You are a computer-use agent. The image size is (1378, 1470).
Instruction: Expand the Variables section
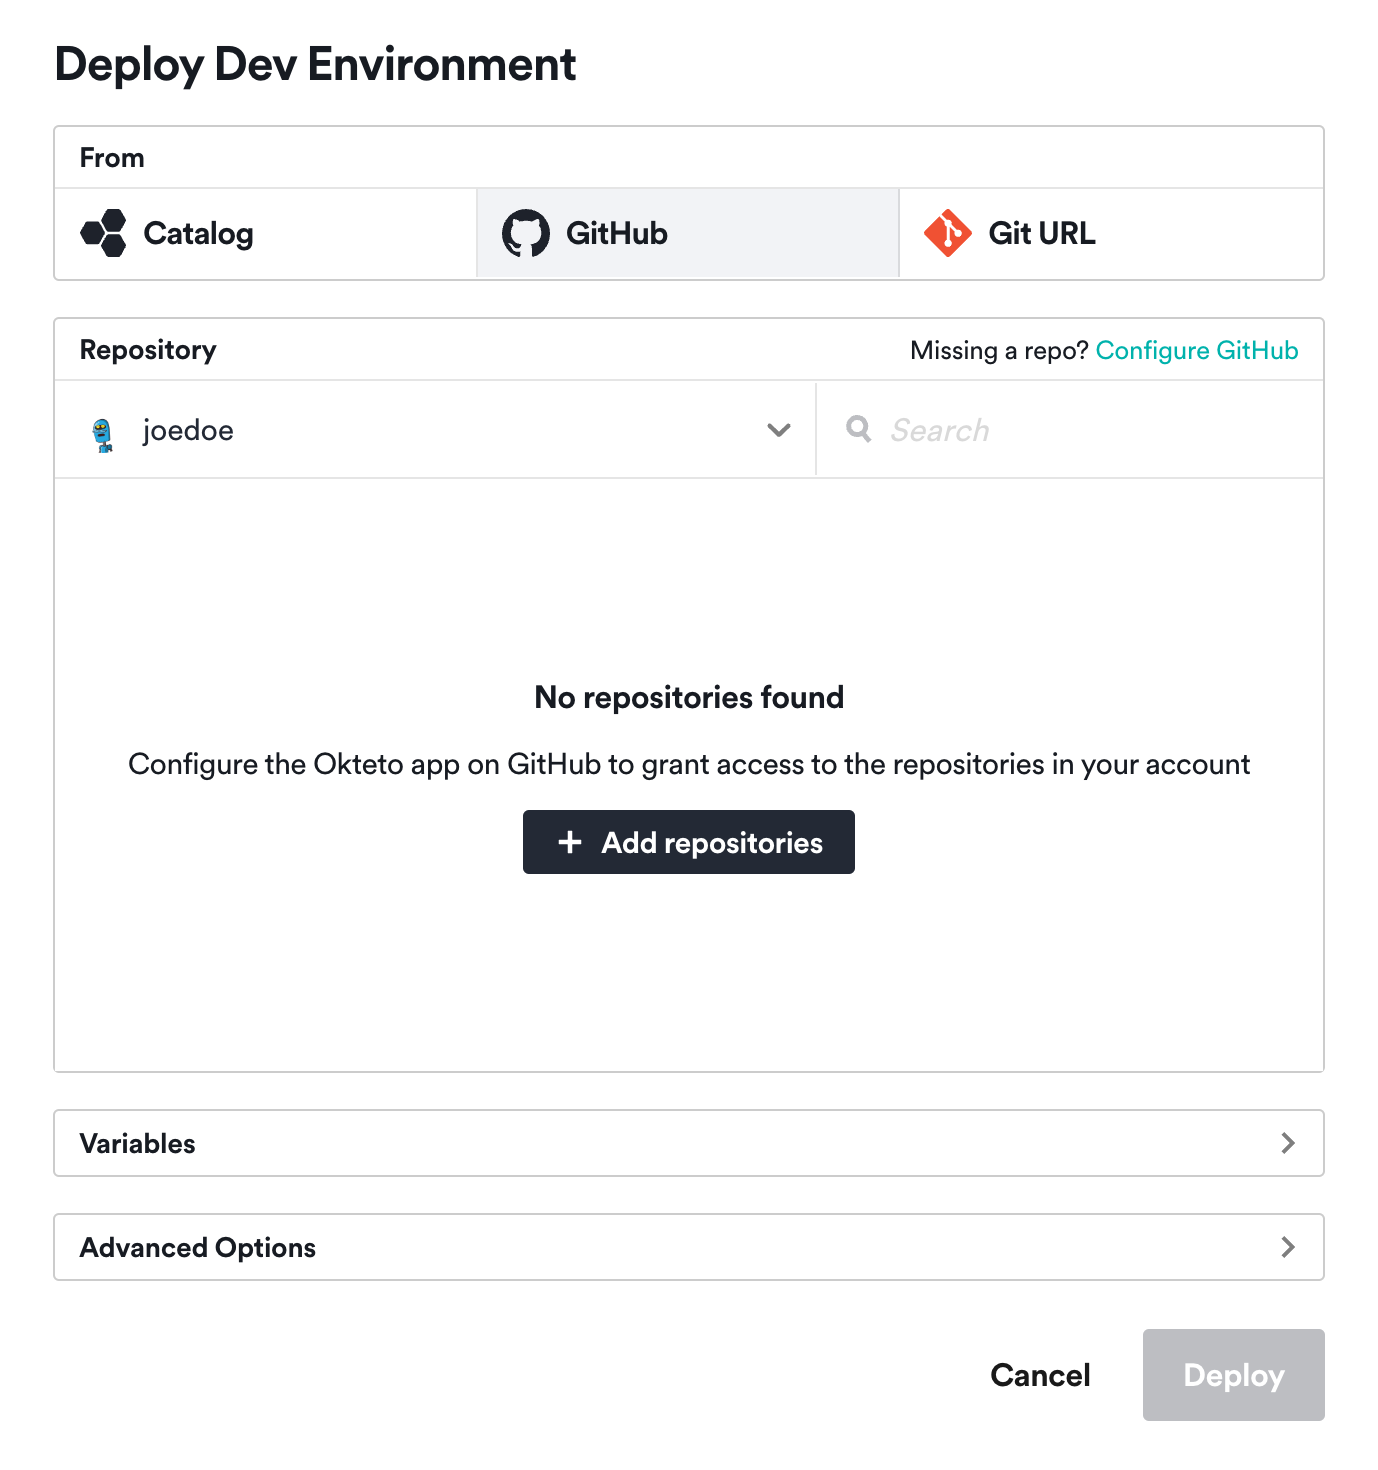(688, 1143)
